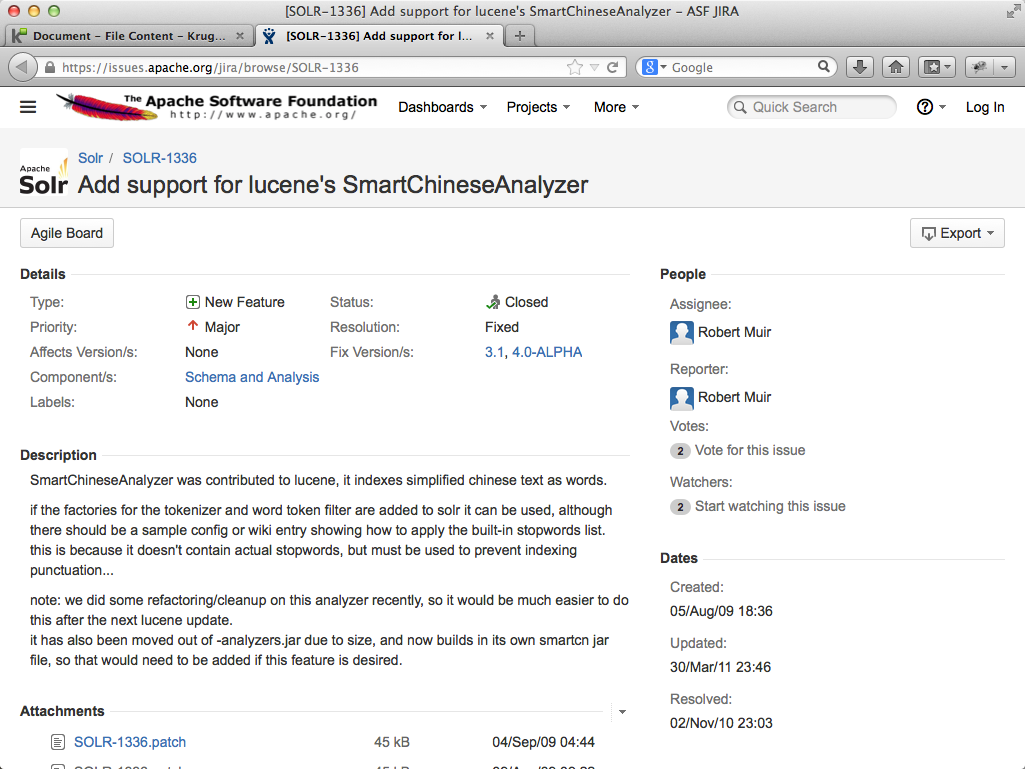This screenshot has height=769, width=1025.
Task: Choose search engine via Google icon dropdown
Action: coord(654,67)
